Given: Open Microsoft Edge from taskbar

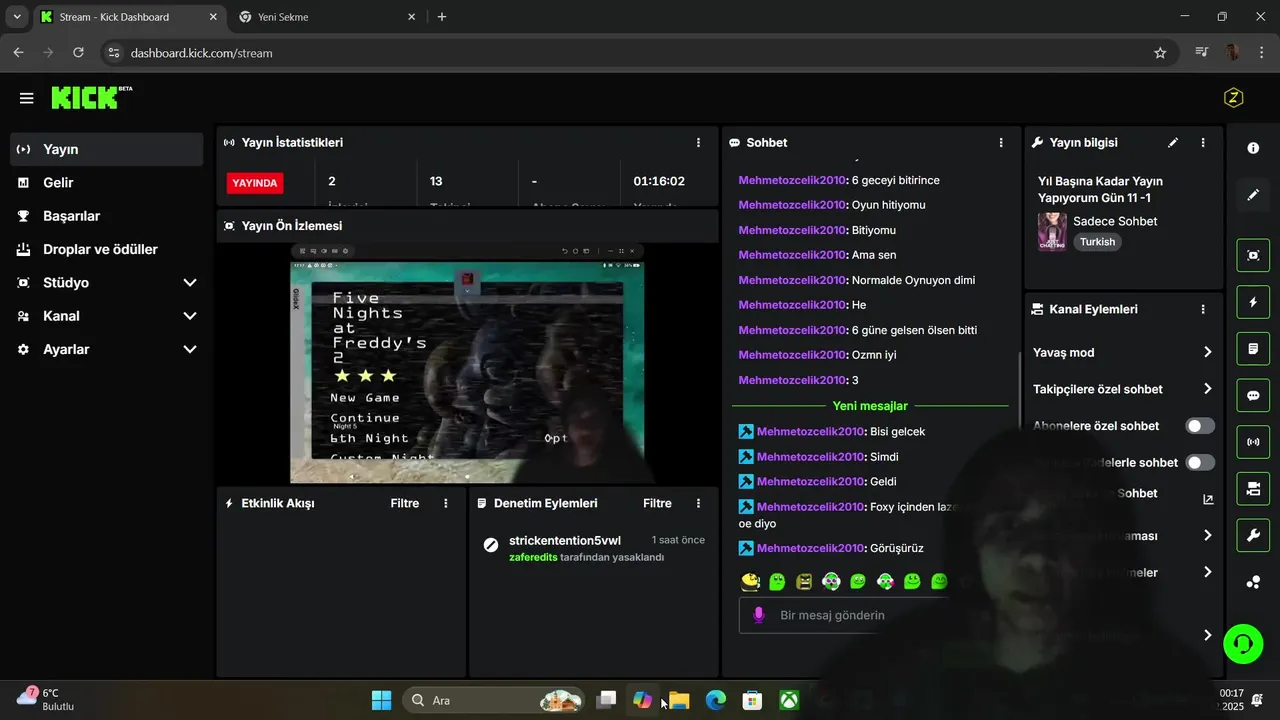Looking at the screenshot, I should click(x=716, y=700).
